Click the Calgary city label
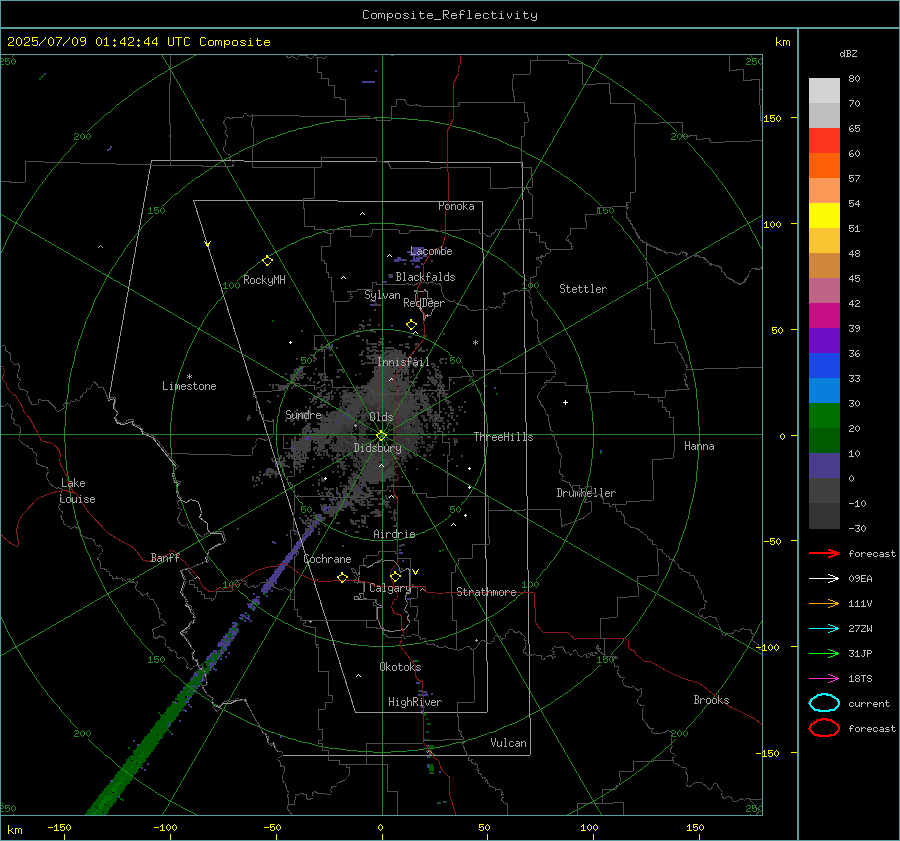This screenshot has height=841, width=900. [x=390, y=588]
